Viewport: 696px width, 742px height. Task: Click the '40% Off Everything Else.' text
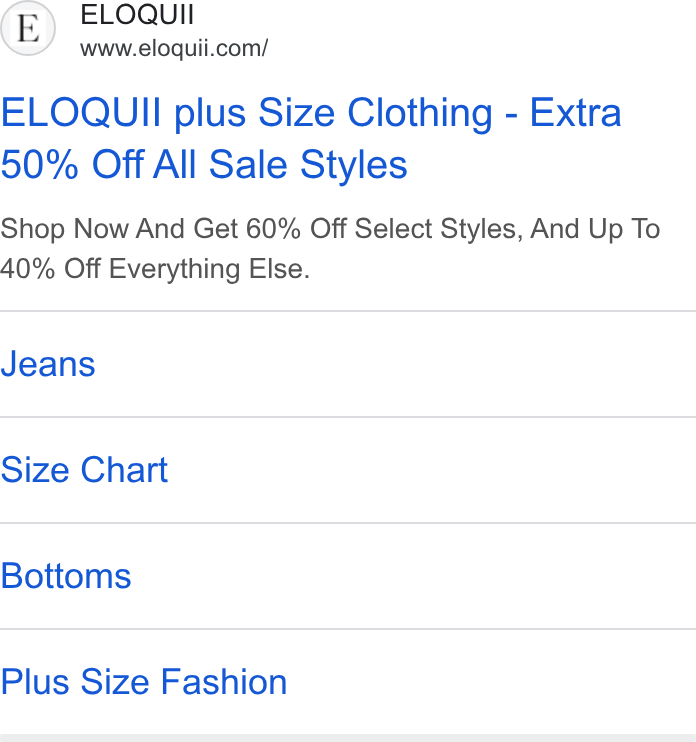click(x=155, y=269)
